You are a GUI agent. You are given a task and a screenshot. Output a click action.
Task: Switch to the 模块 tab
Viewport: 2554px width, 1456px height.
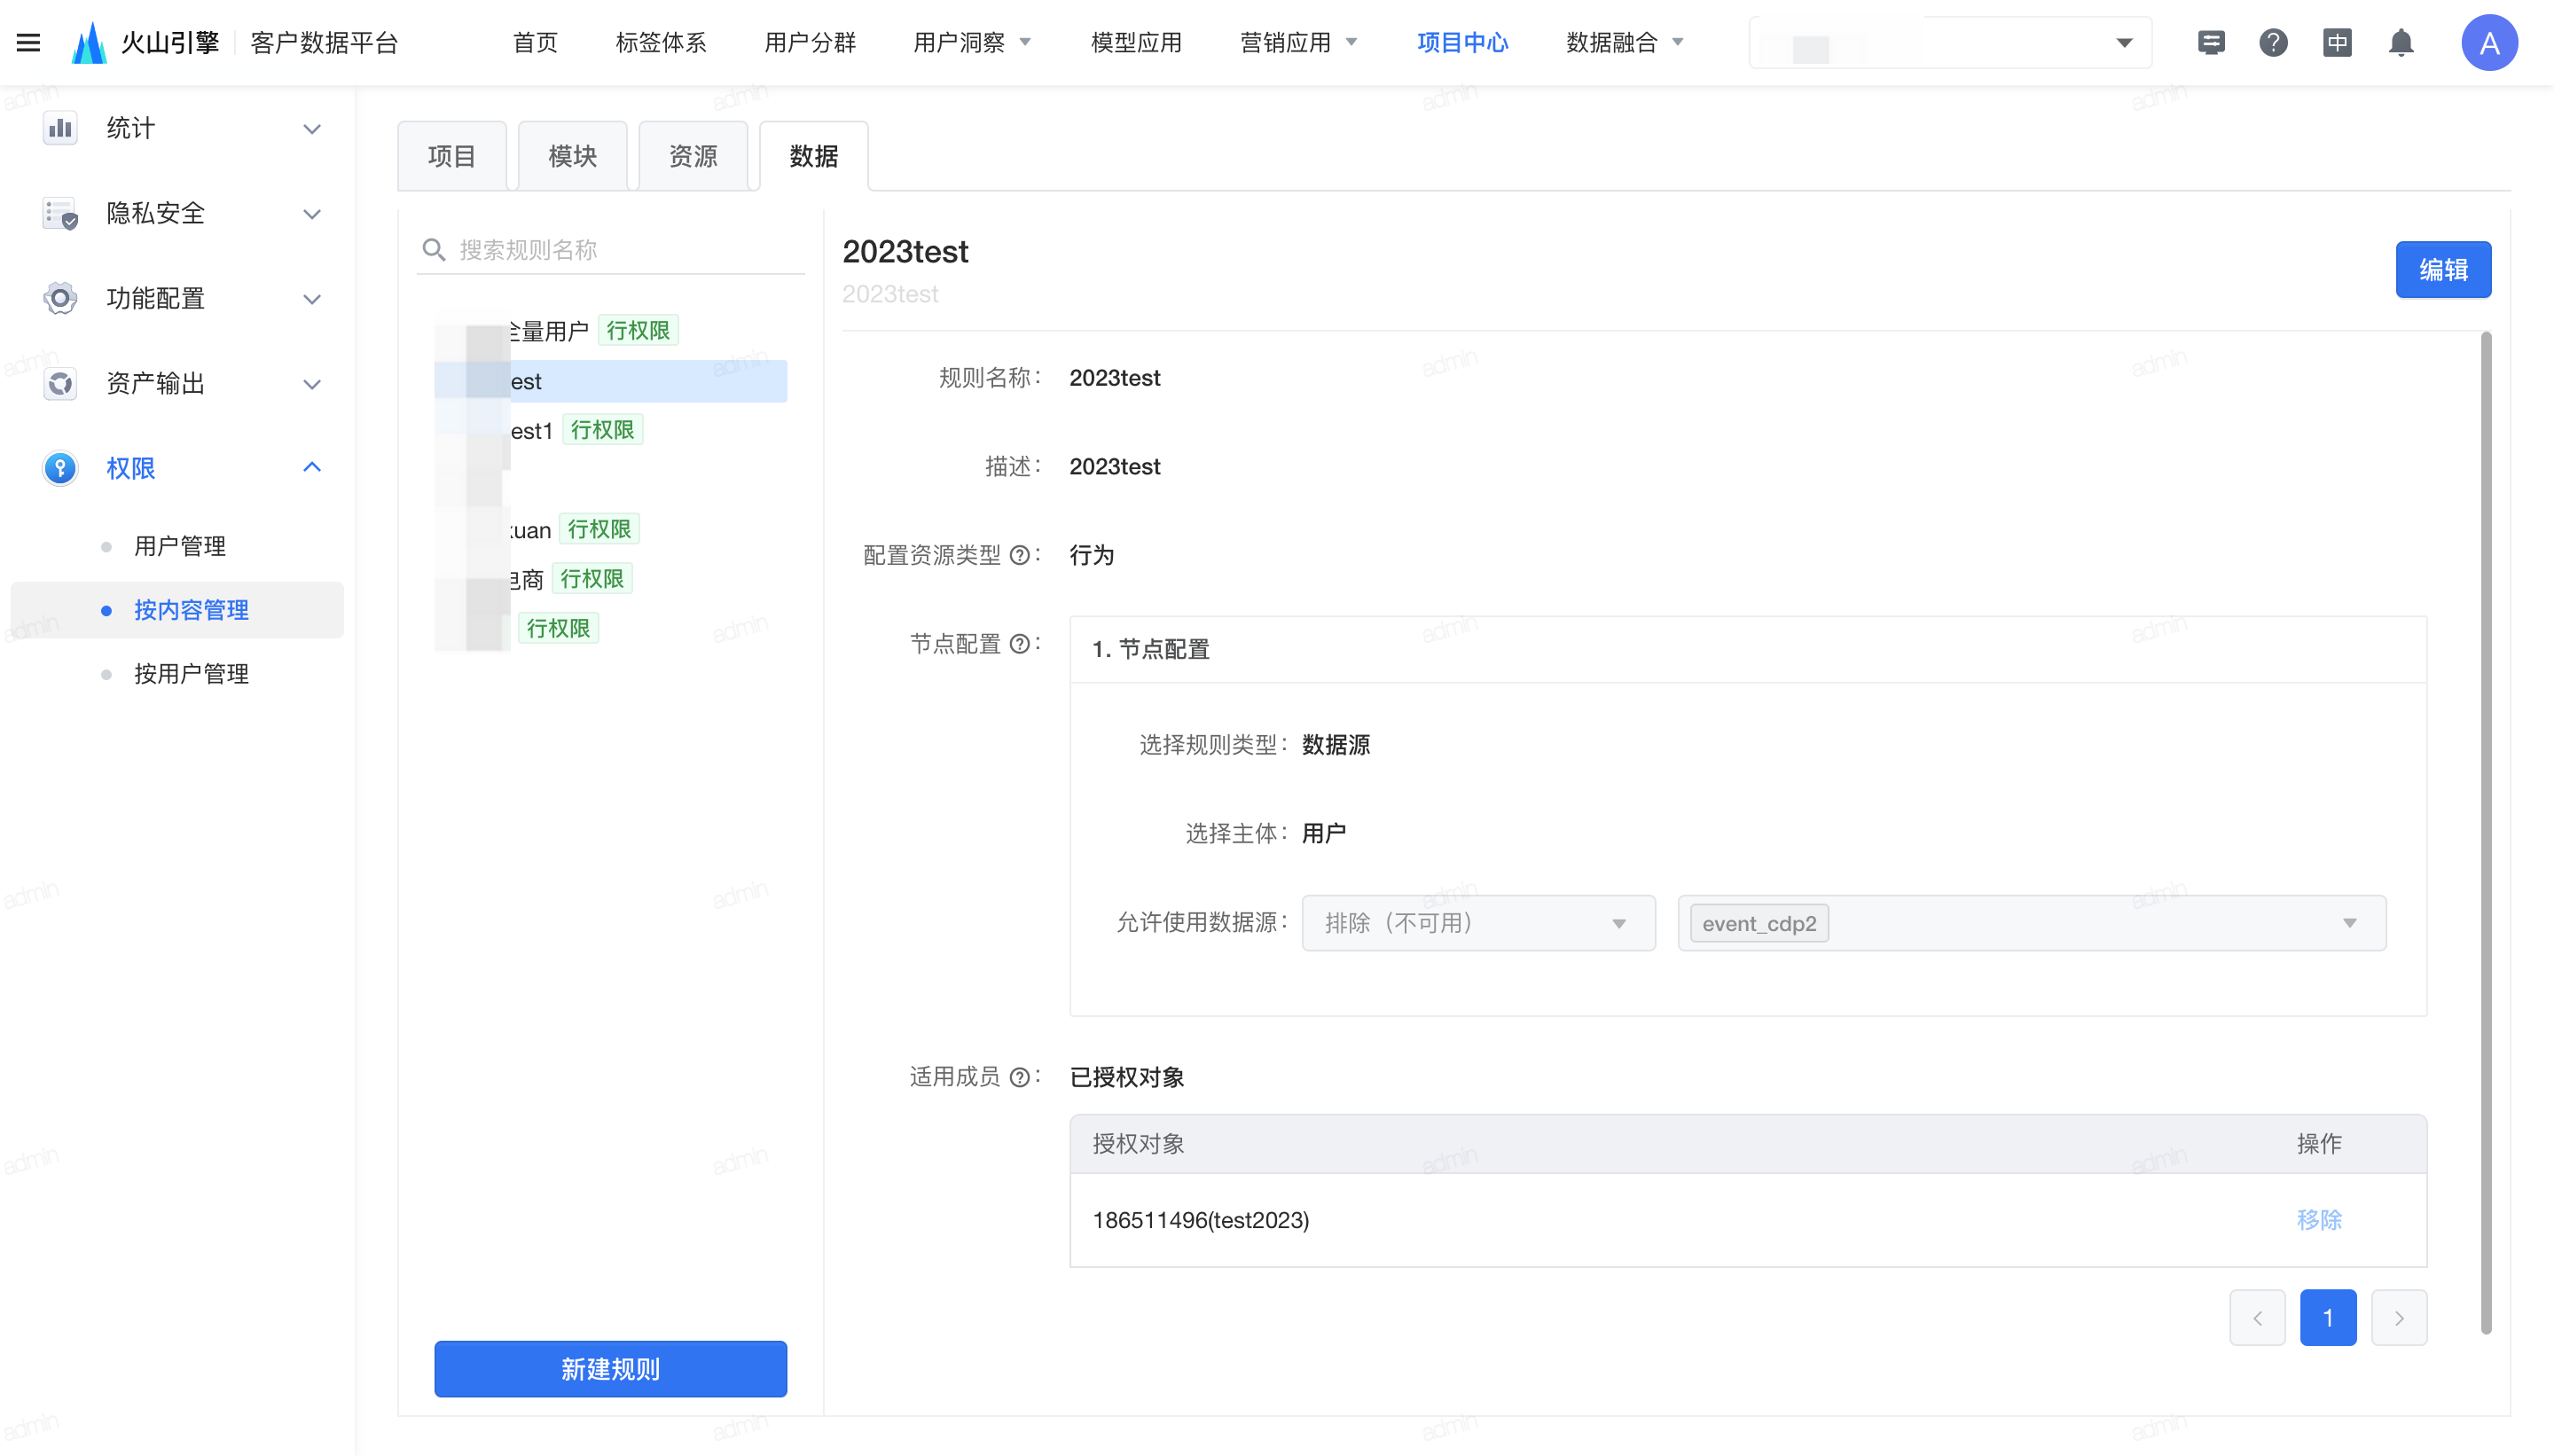573,156
